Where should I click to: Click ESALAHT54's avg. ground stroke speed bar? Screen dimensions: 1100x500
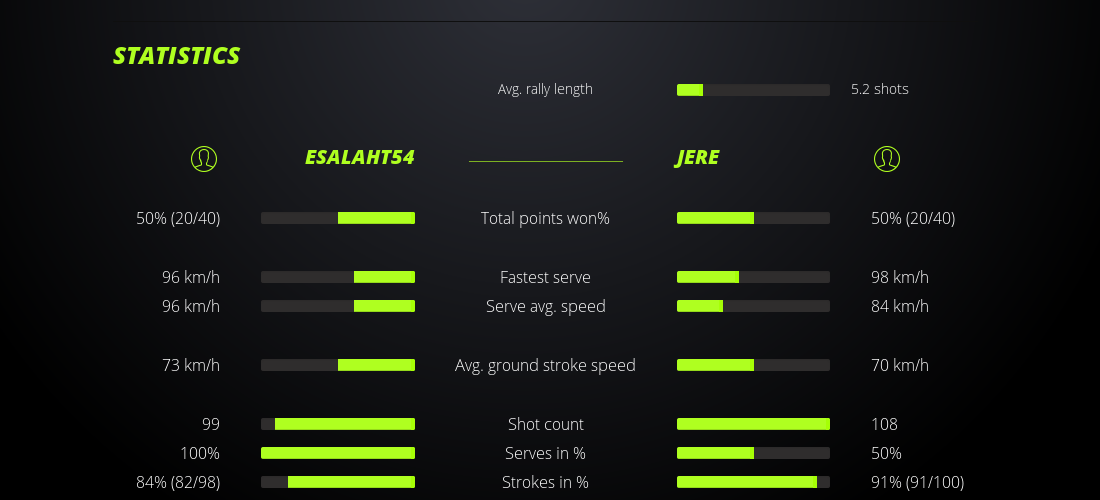(x=338, y=365)
